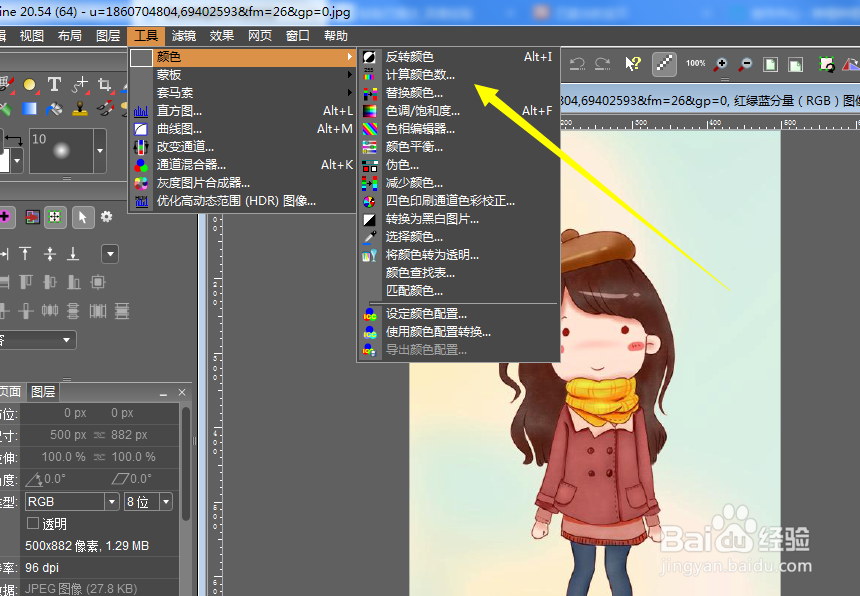Swap foreground and background colors arrow
Screen dimensions: 860x596
coord(14,140)
